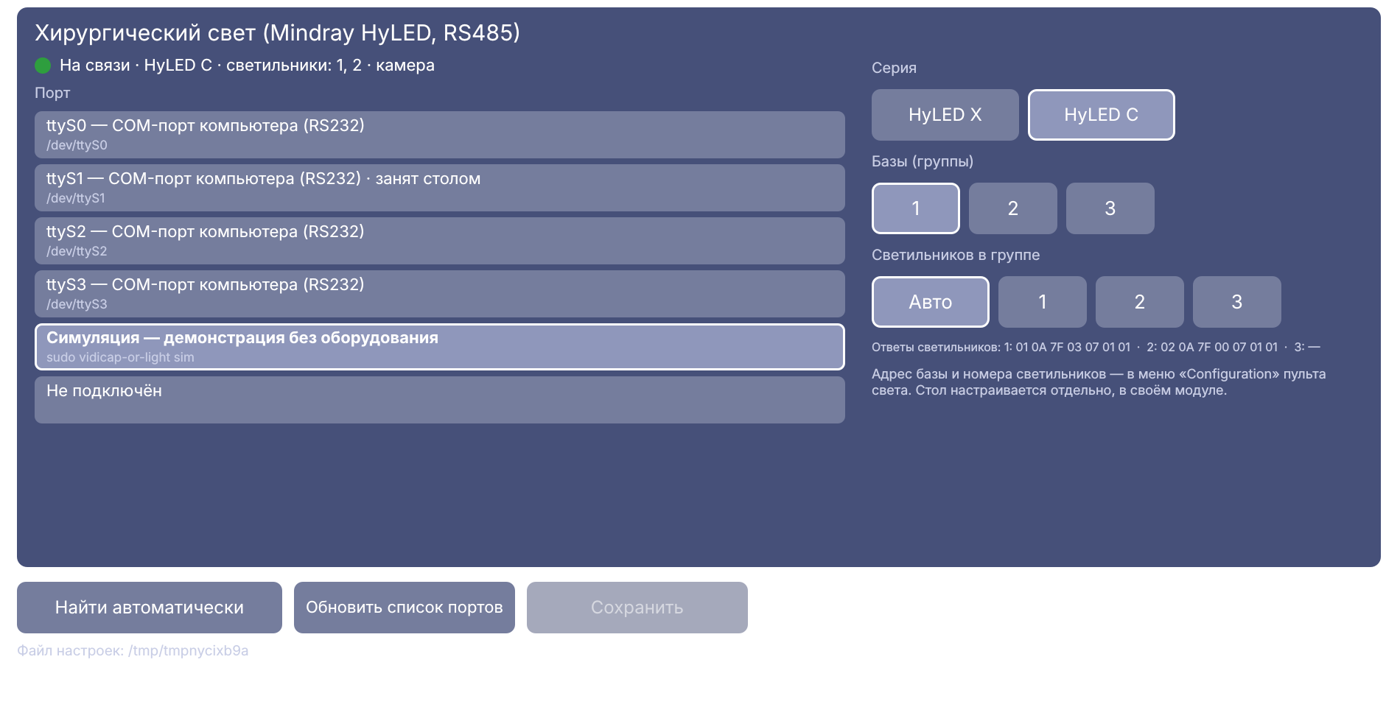This screenshot has height=707, width=1400.
Task: Set lights in group to Авто
Action: (930, 302)
